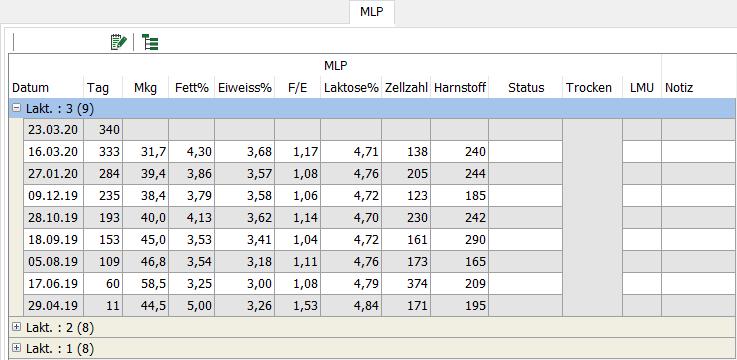Click the Eiweiss% column header
737x360 pixels.
pyautogui.click(x=245, y=88)
